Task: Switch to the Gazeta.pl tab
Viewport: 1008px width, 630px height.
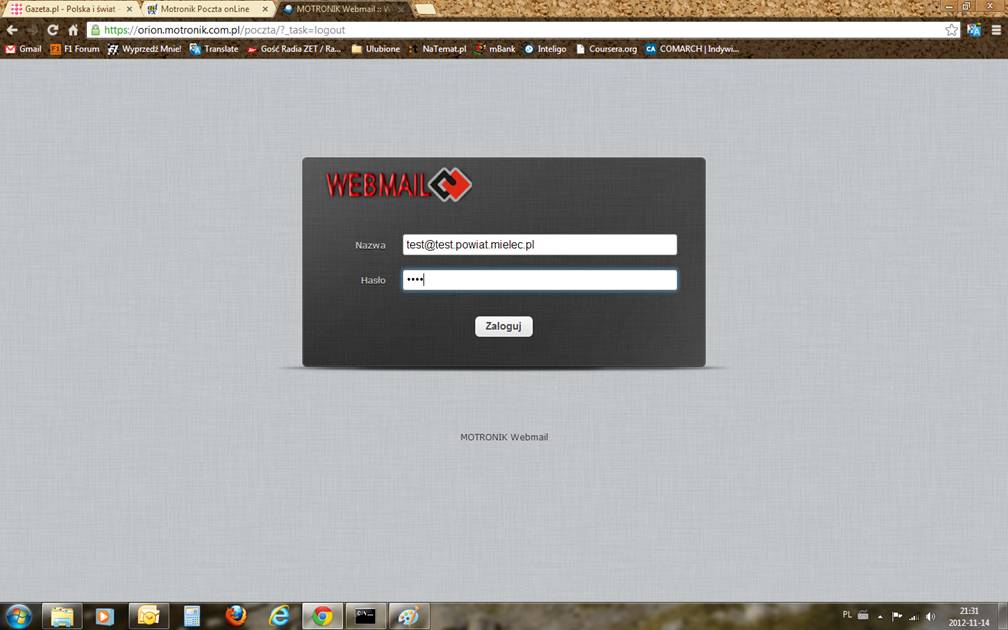Action: [x=66, y=8]
